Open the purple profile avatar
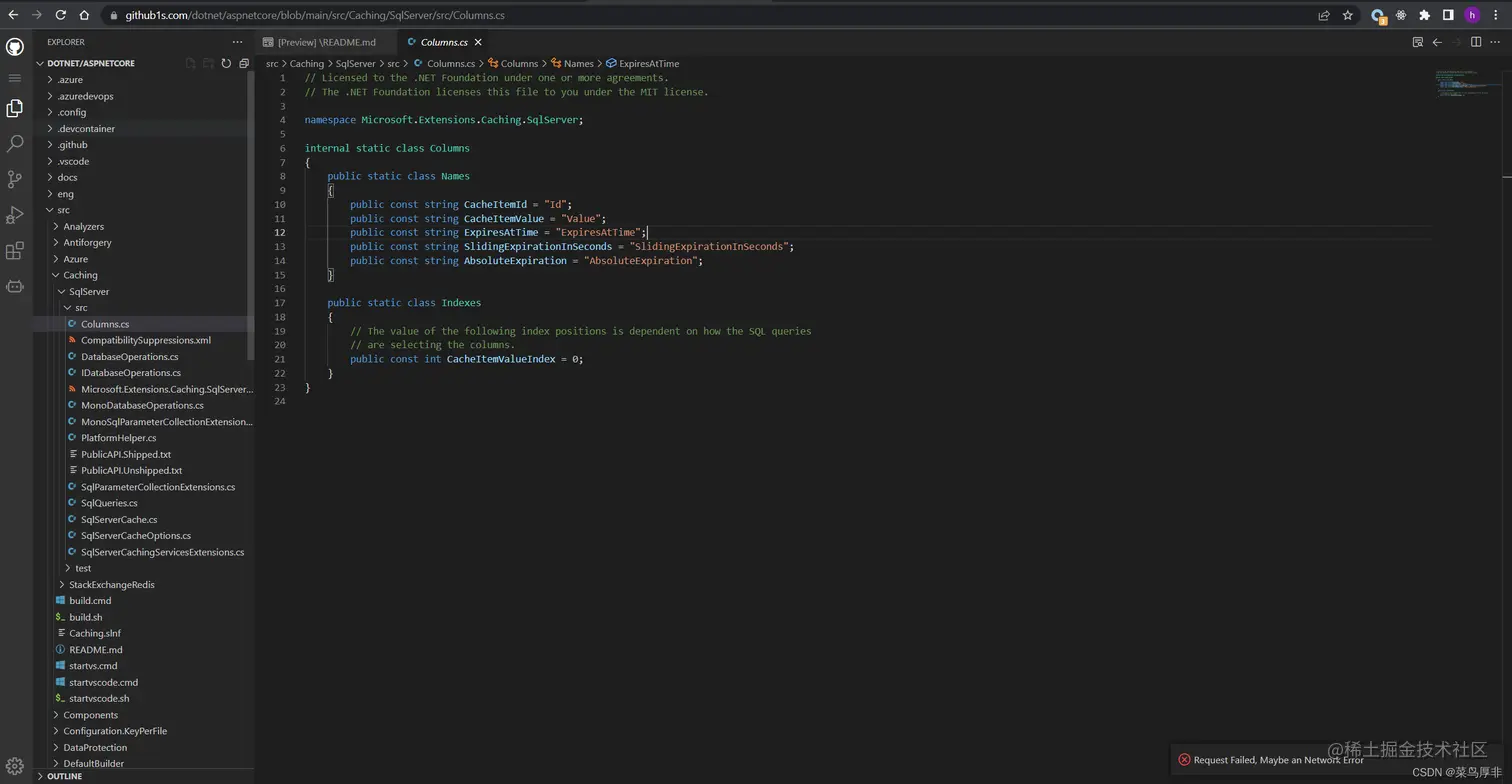 click(1472, 15)
